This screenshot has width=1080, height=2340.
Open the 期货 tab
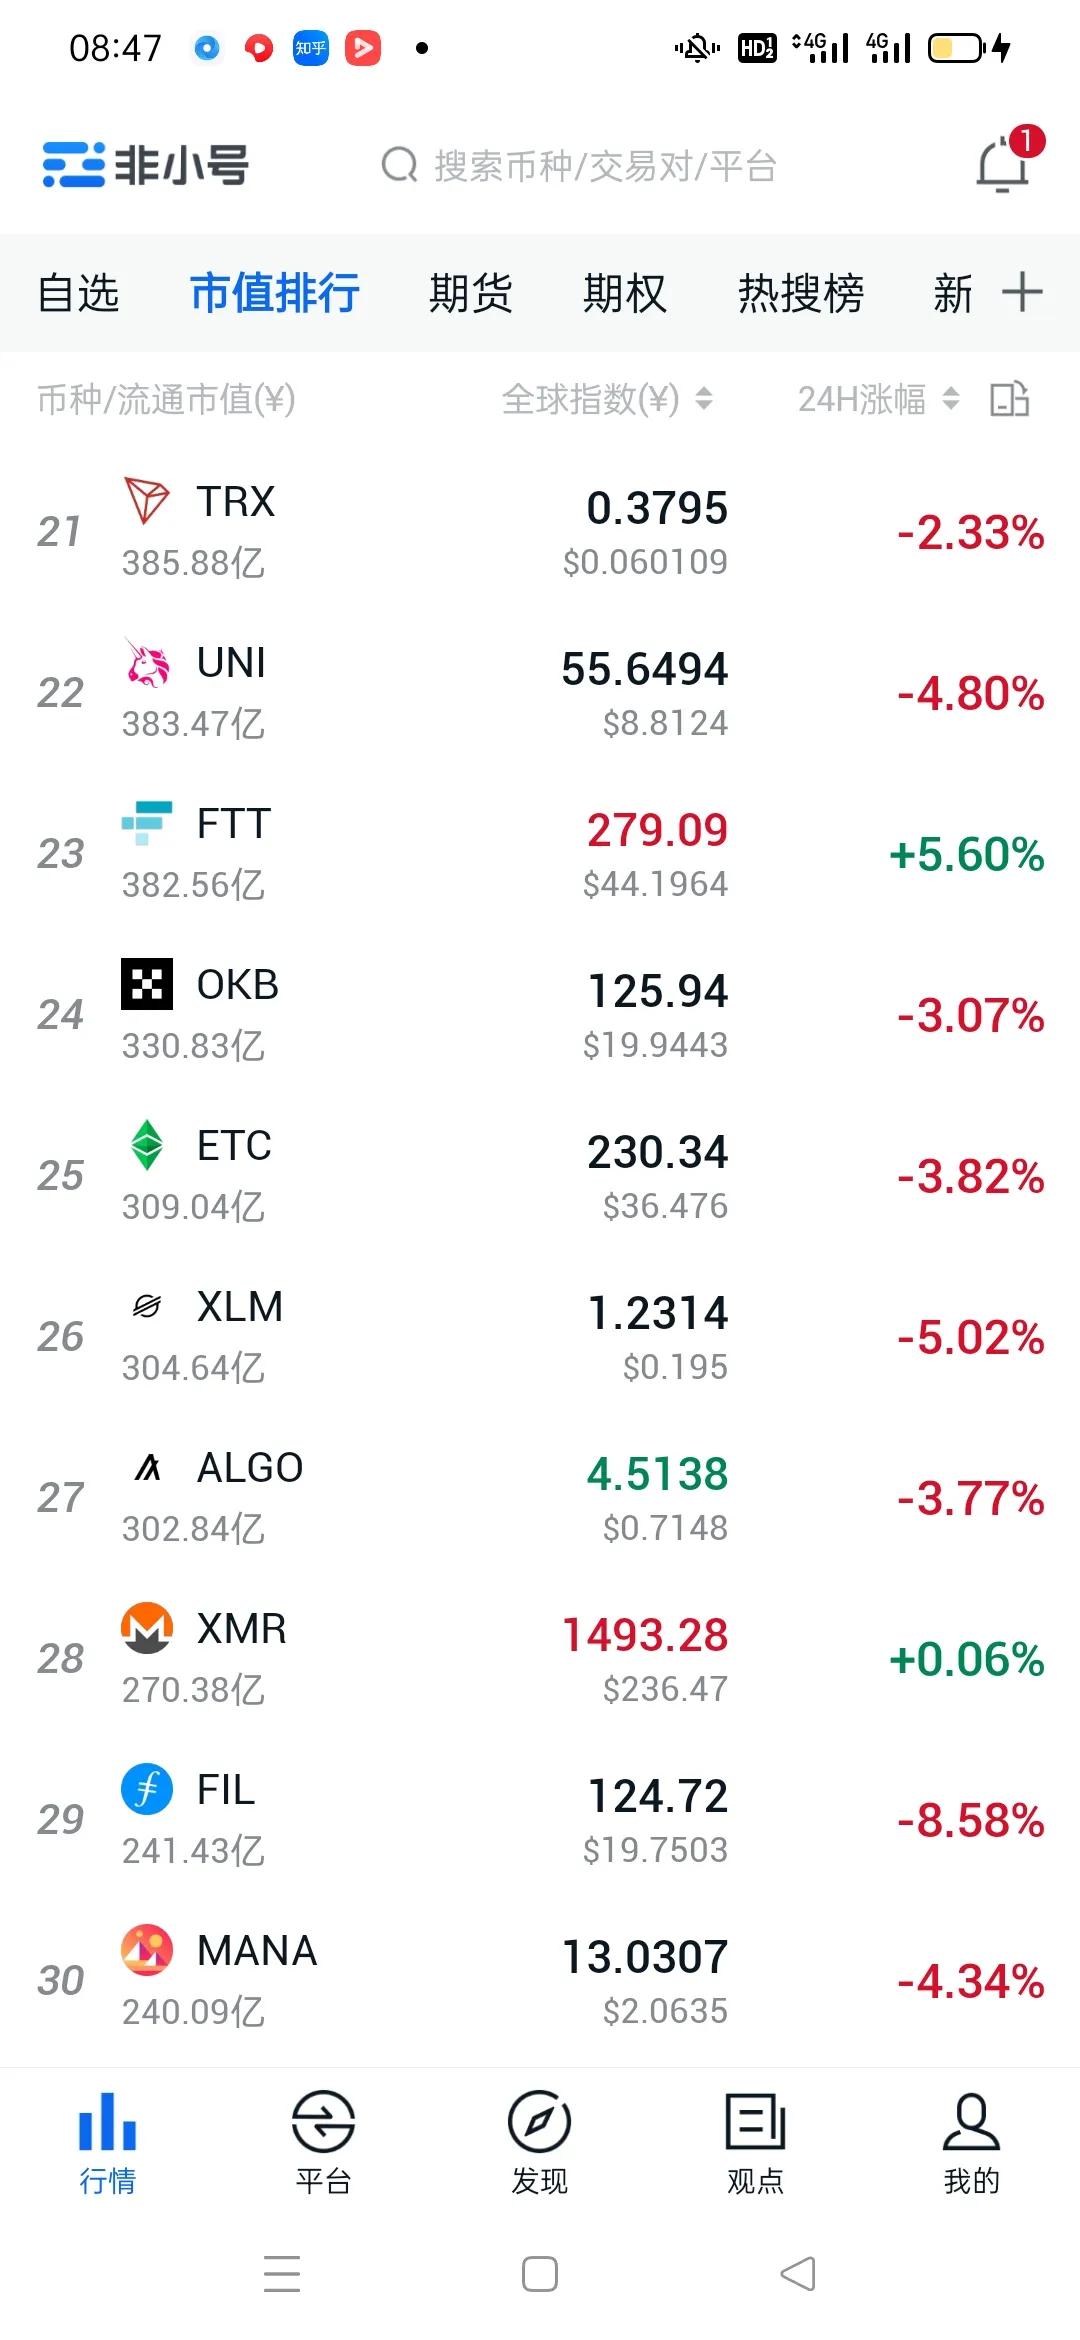(470, 294)
